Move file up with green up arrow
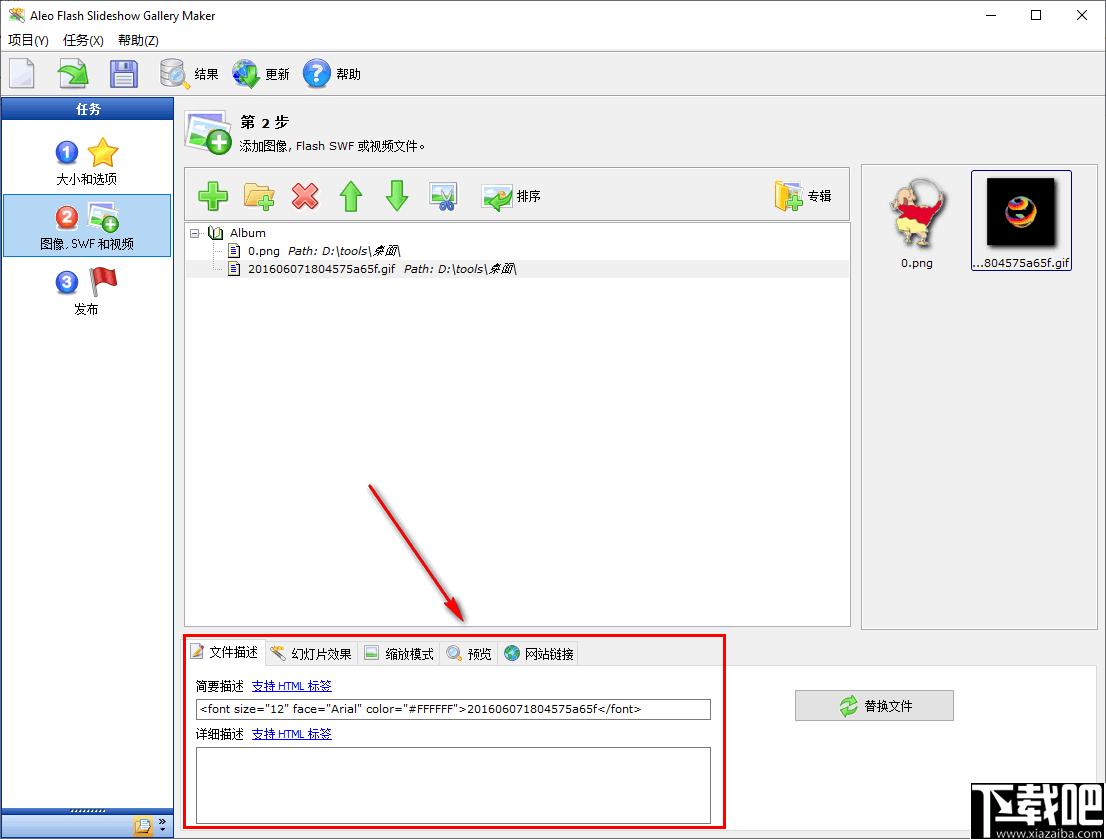 [x=351, y=196]
